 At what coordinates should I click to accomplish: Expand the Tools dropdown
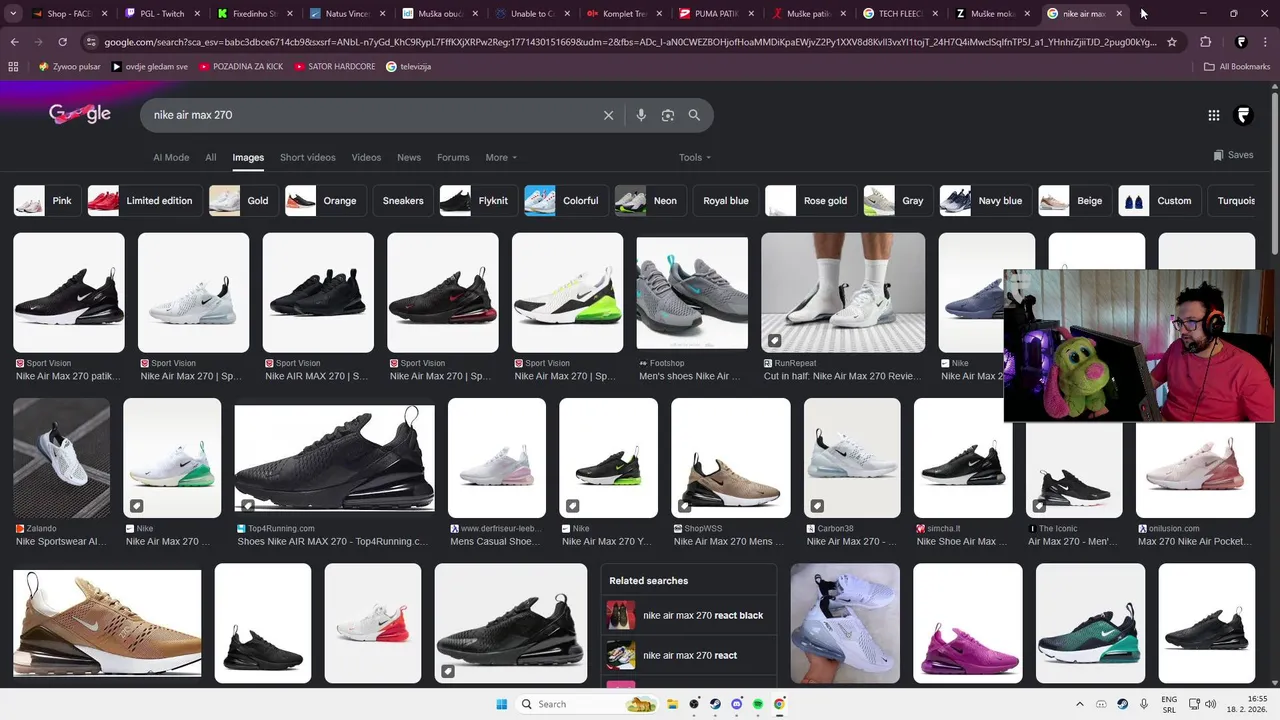[695, 157]
